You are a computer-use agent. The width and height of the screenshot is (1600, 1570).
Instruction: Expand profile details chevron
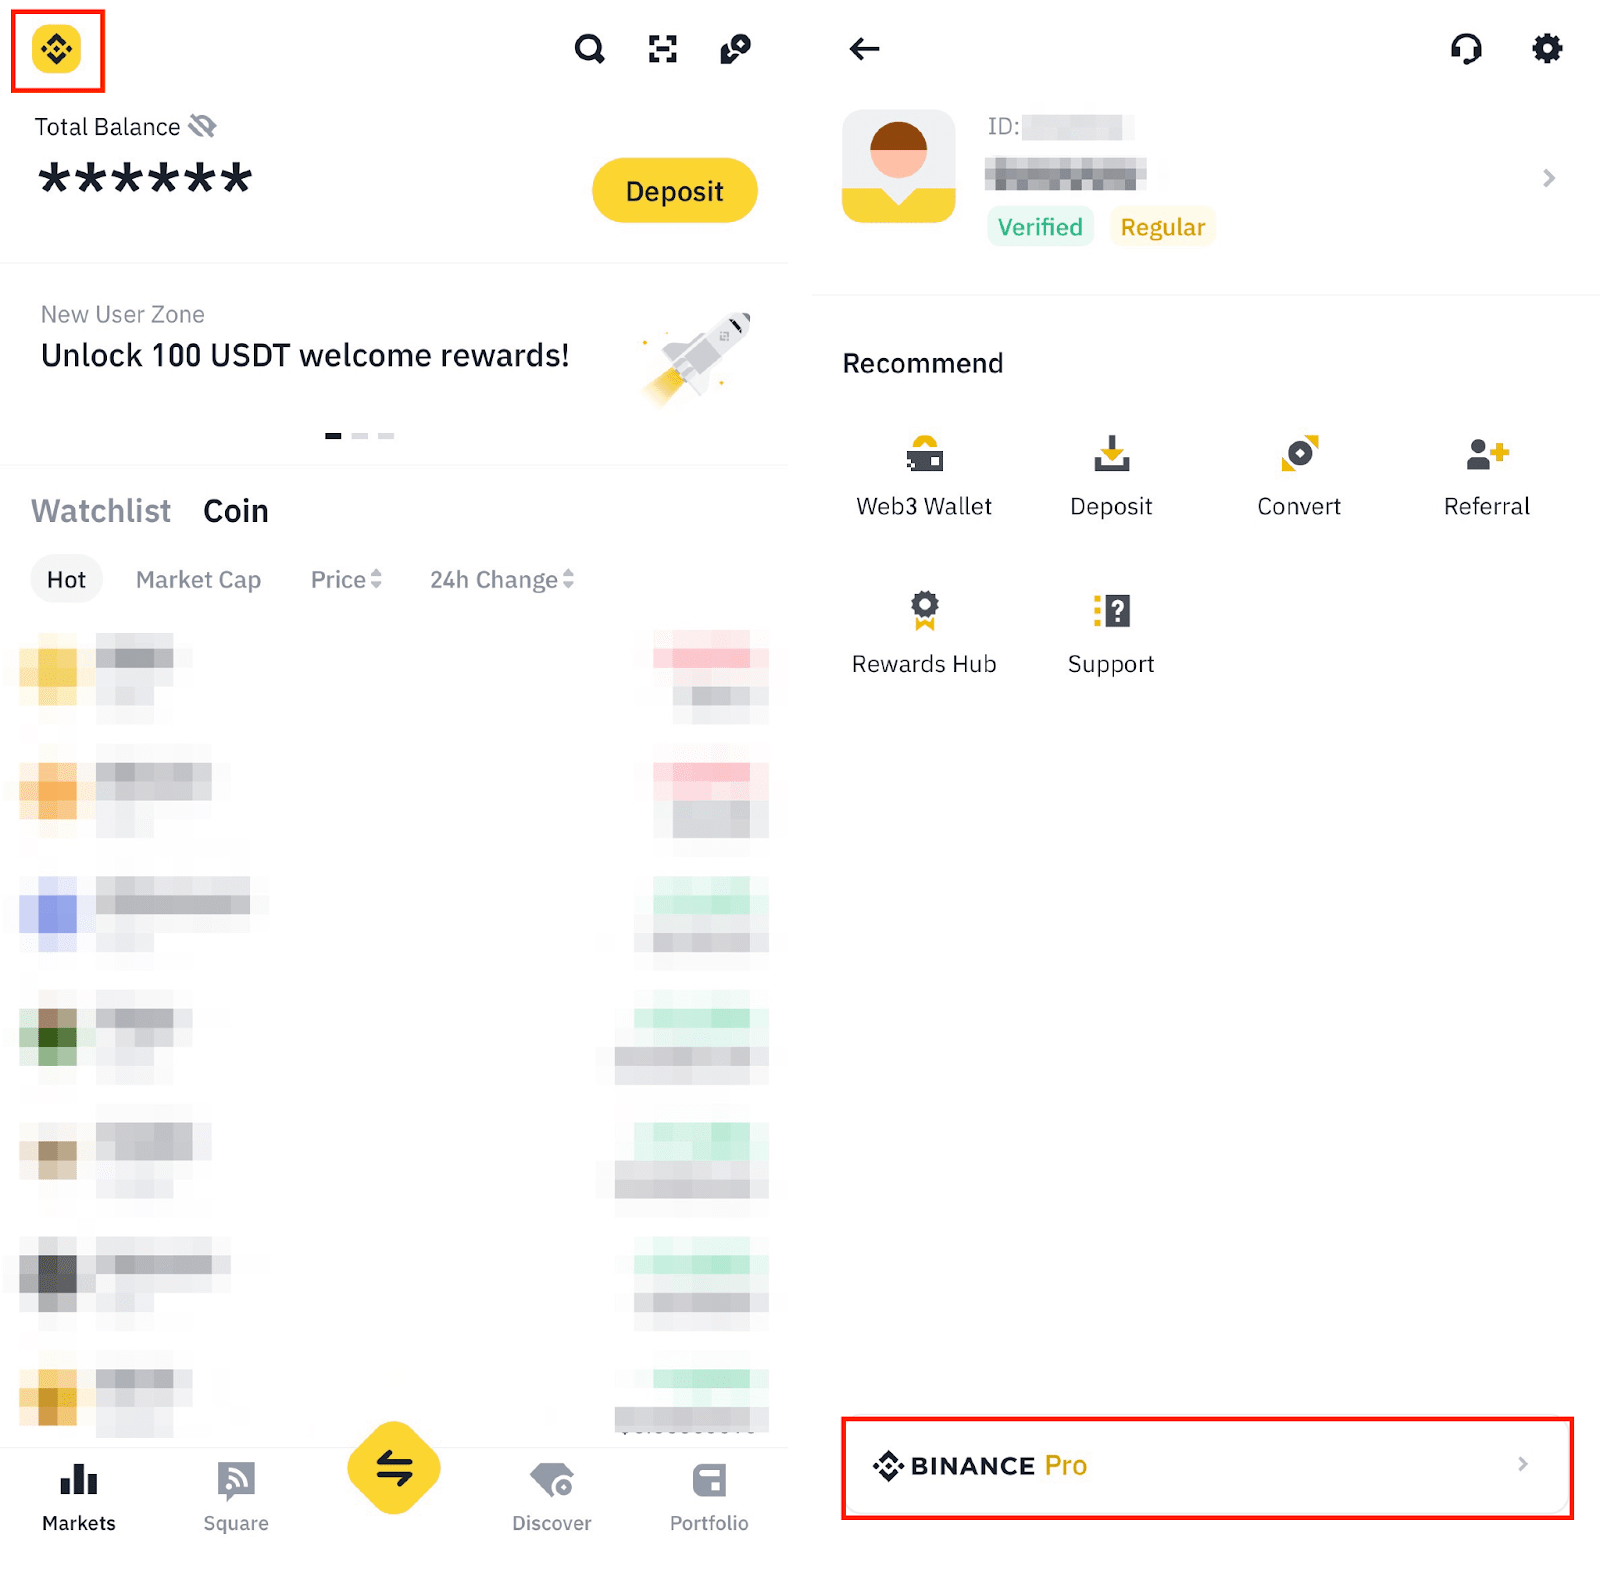(1549, 178)
